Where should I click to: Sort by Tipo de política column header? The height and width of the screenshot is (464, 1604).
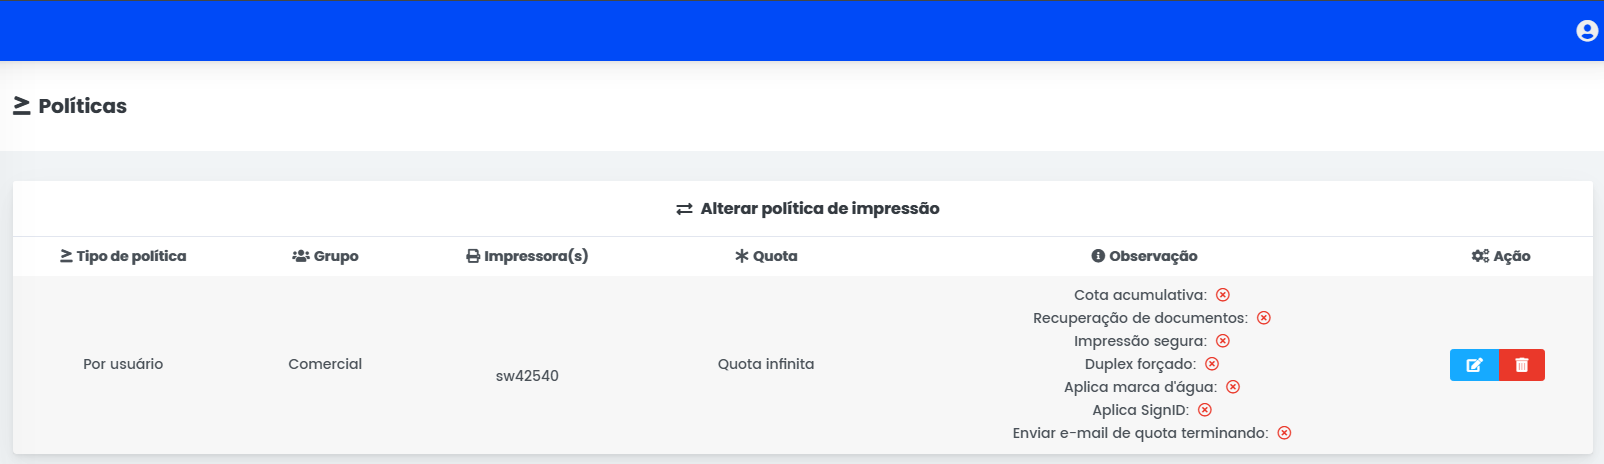point(123,256)
